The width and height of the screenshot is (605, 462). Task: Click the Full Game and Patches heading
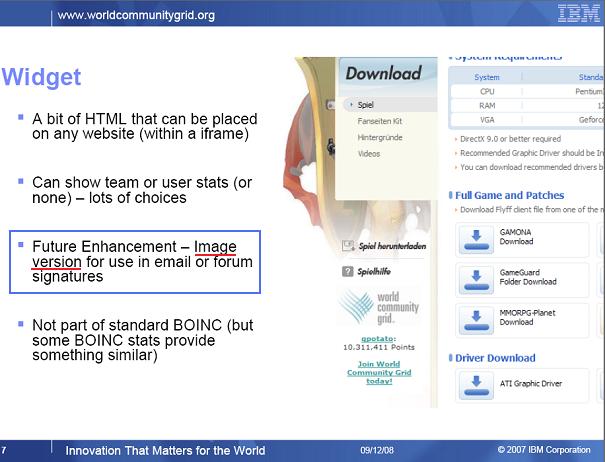click(x=509, y=195)
